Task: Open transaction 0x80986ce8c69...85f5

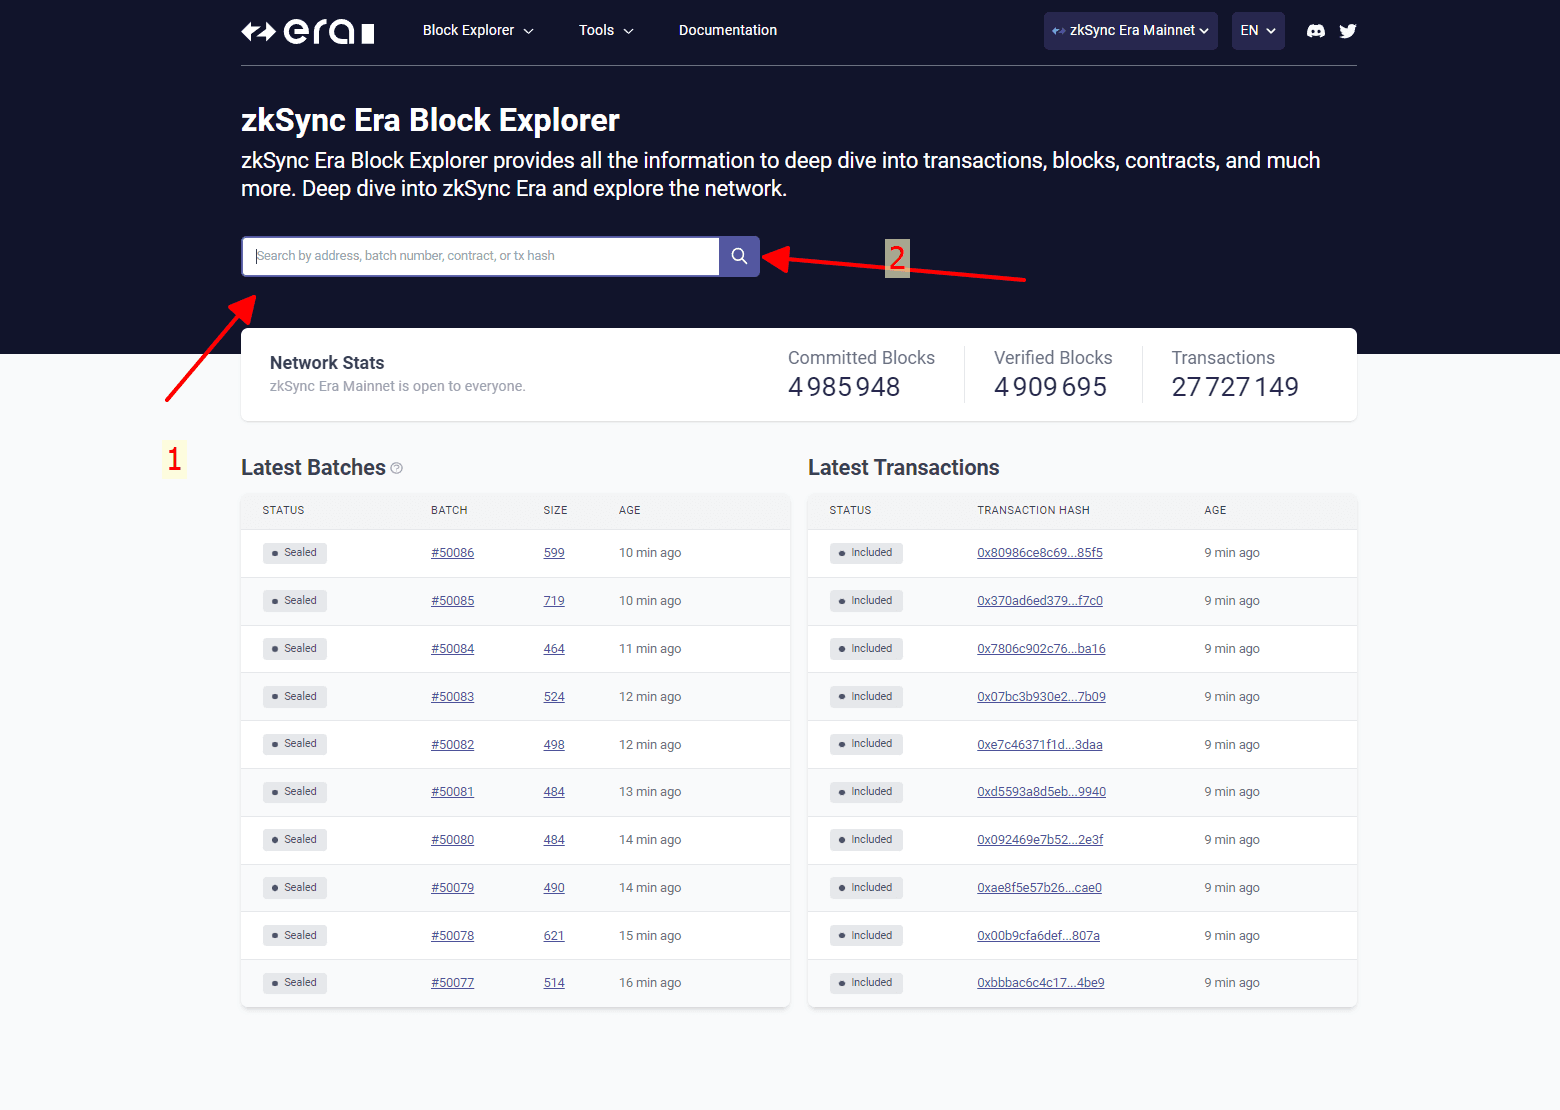Action: (1040, 553)
